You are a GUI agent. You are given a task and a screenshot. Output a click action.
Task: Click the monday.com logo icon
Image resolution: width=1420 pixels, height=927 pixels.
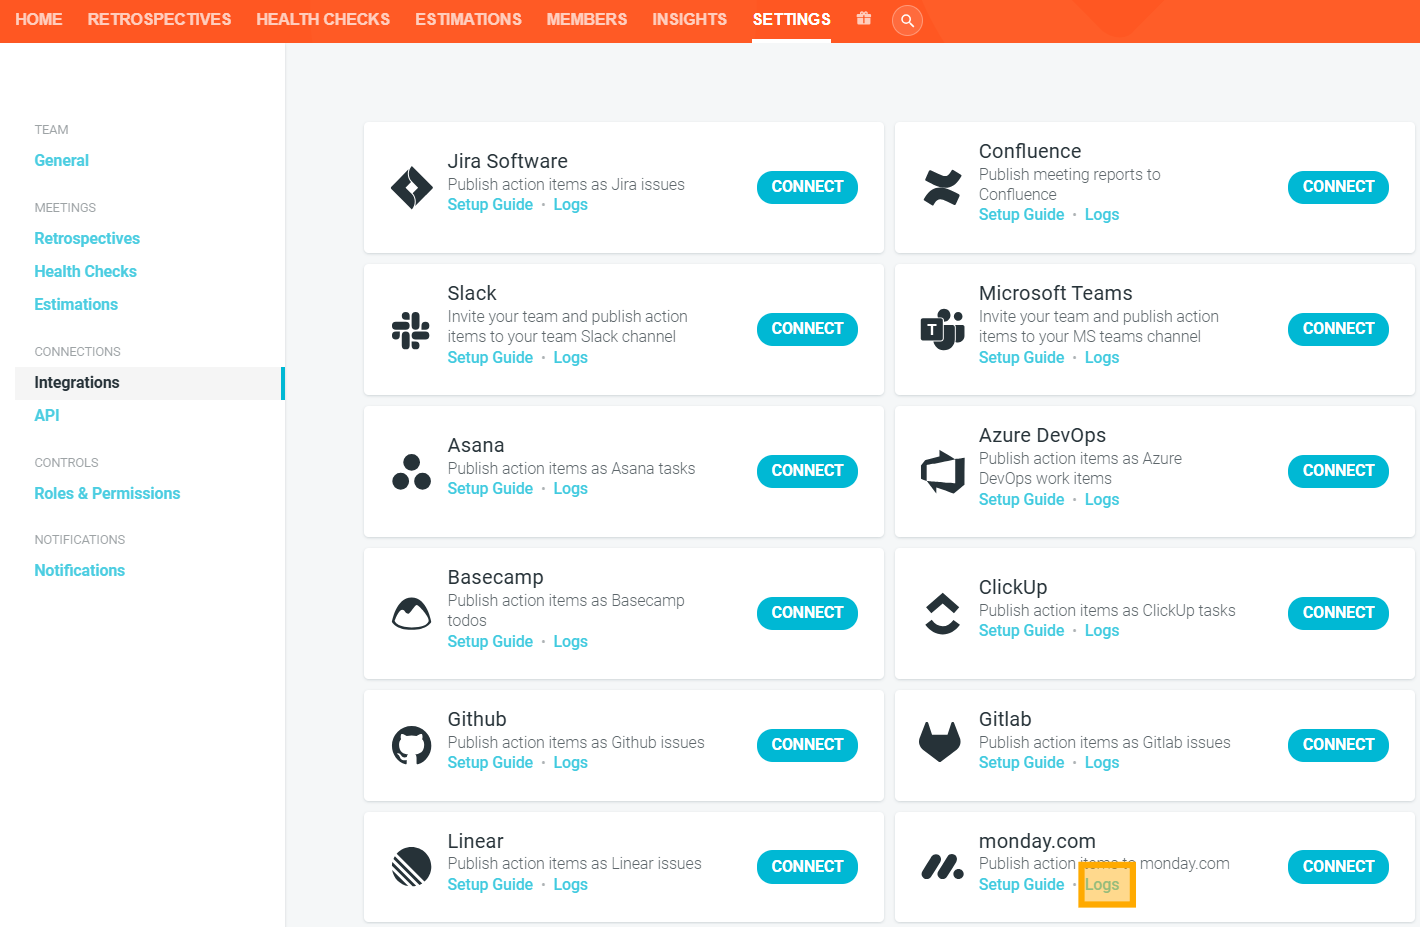(942, 867)
